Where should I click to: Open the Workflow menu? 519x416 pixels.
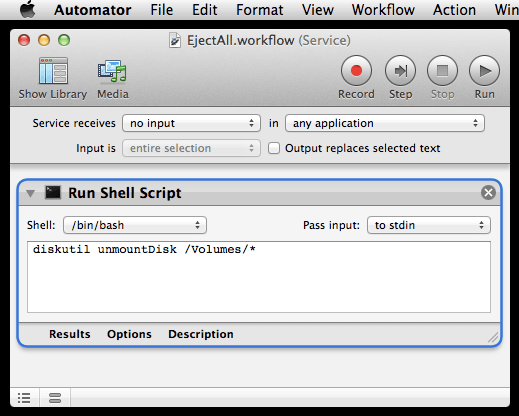[x=383, y=10]
